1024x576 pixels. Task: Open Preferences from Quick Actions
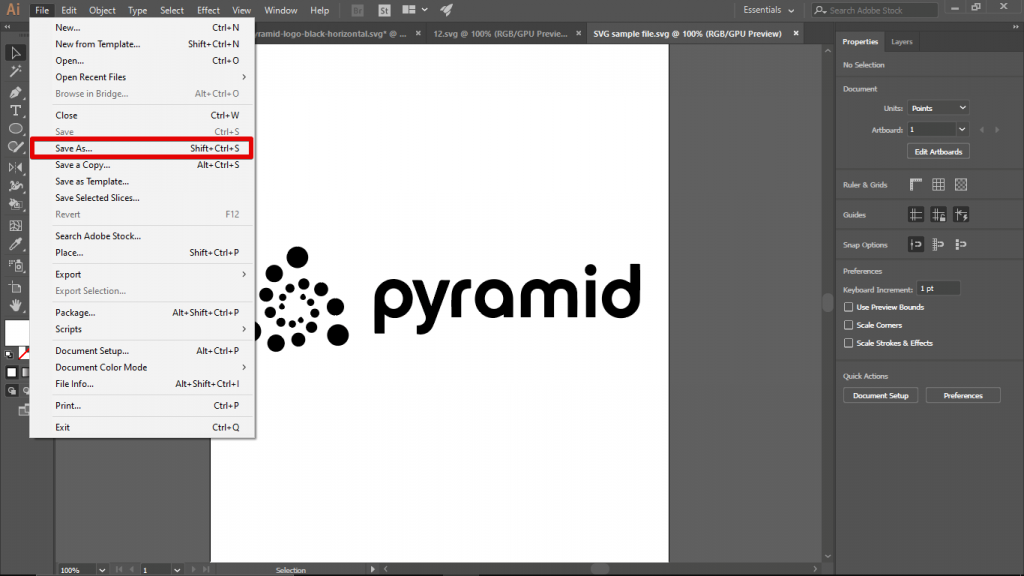click(962, 395)
